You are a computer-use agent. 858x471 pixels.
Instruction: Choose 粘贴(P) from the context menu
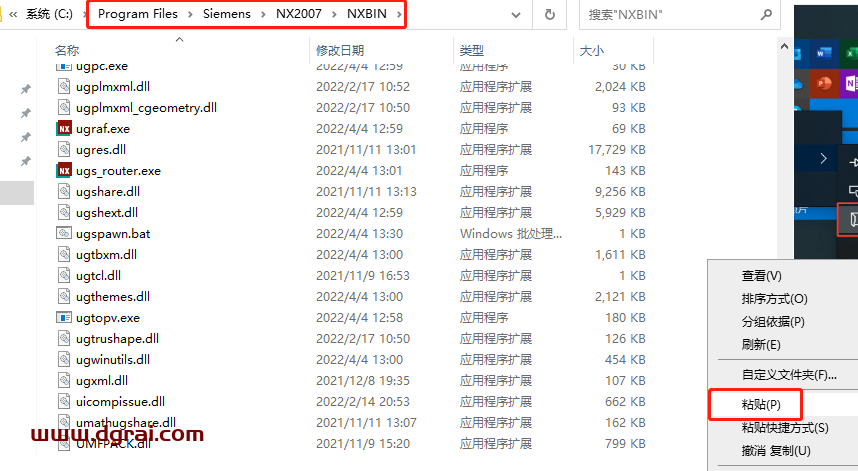pos(761,405)
